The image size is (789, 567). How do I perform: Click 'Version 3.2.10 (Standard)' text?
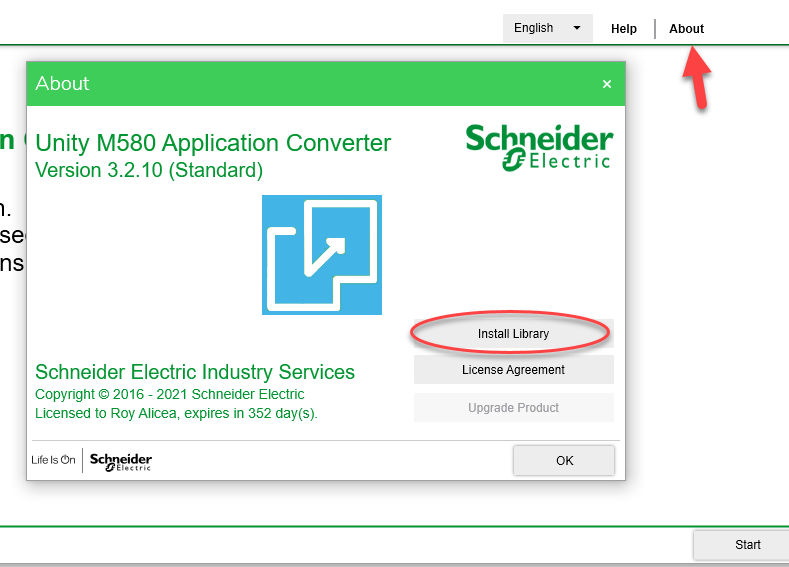click(x=149, y=170)
